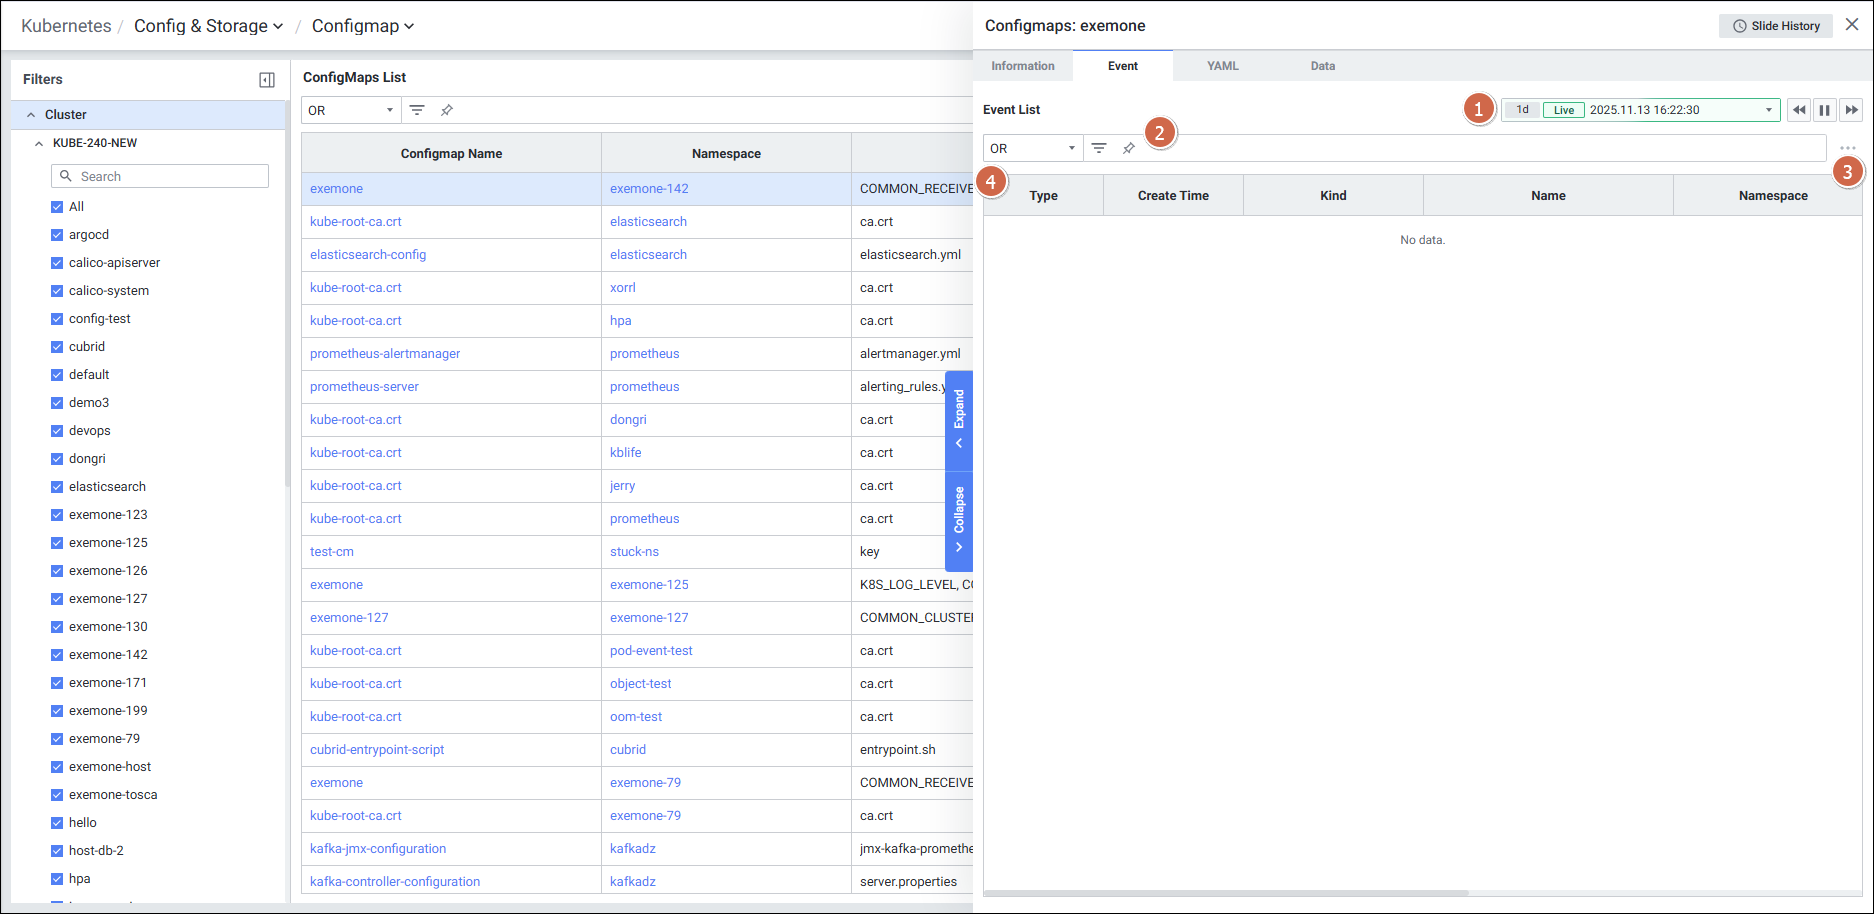Uncheck the argocd namespace filter
The image size is (1874, 914).
click(x=57, y=235)
